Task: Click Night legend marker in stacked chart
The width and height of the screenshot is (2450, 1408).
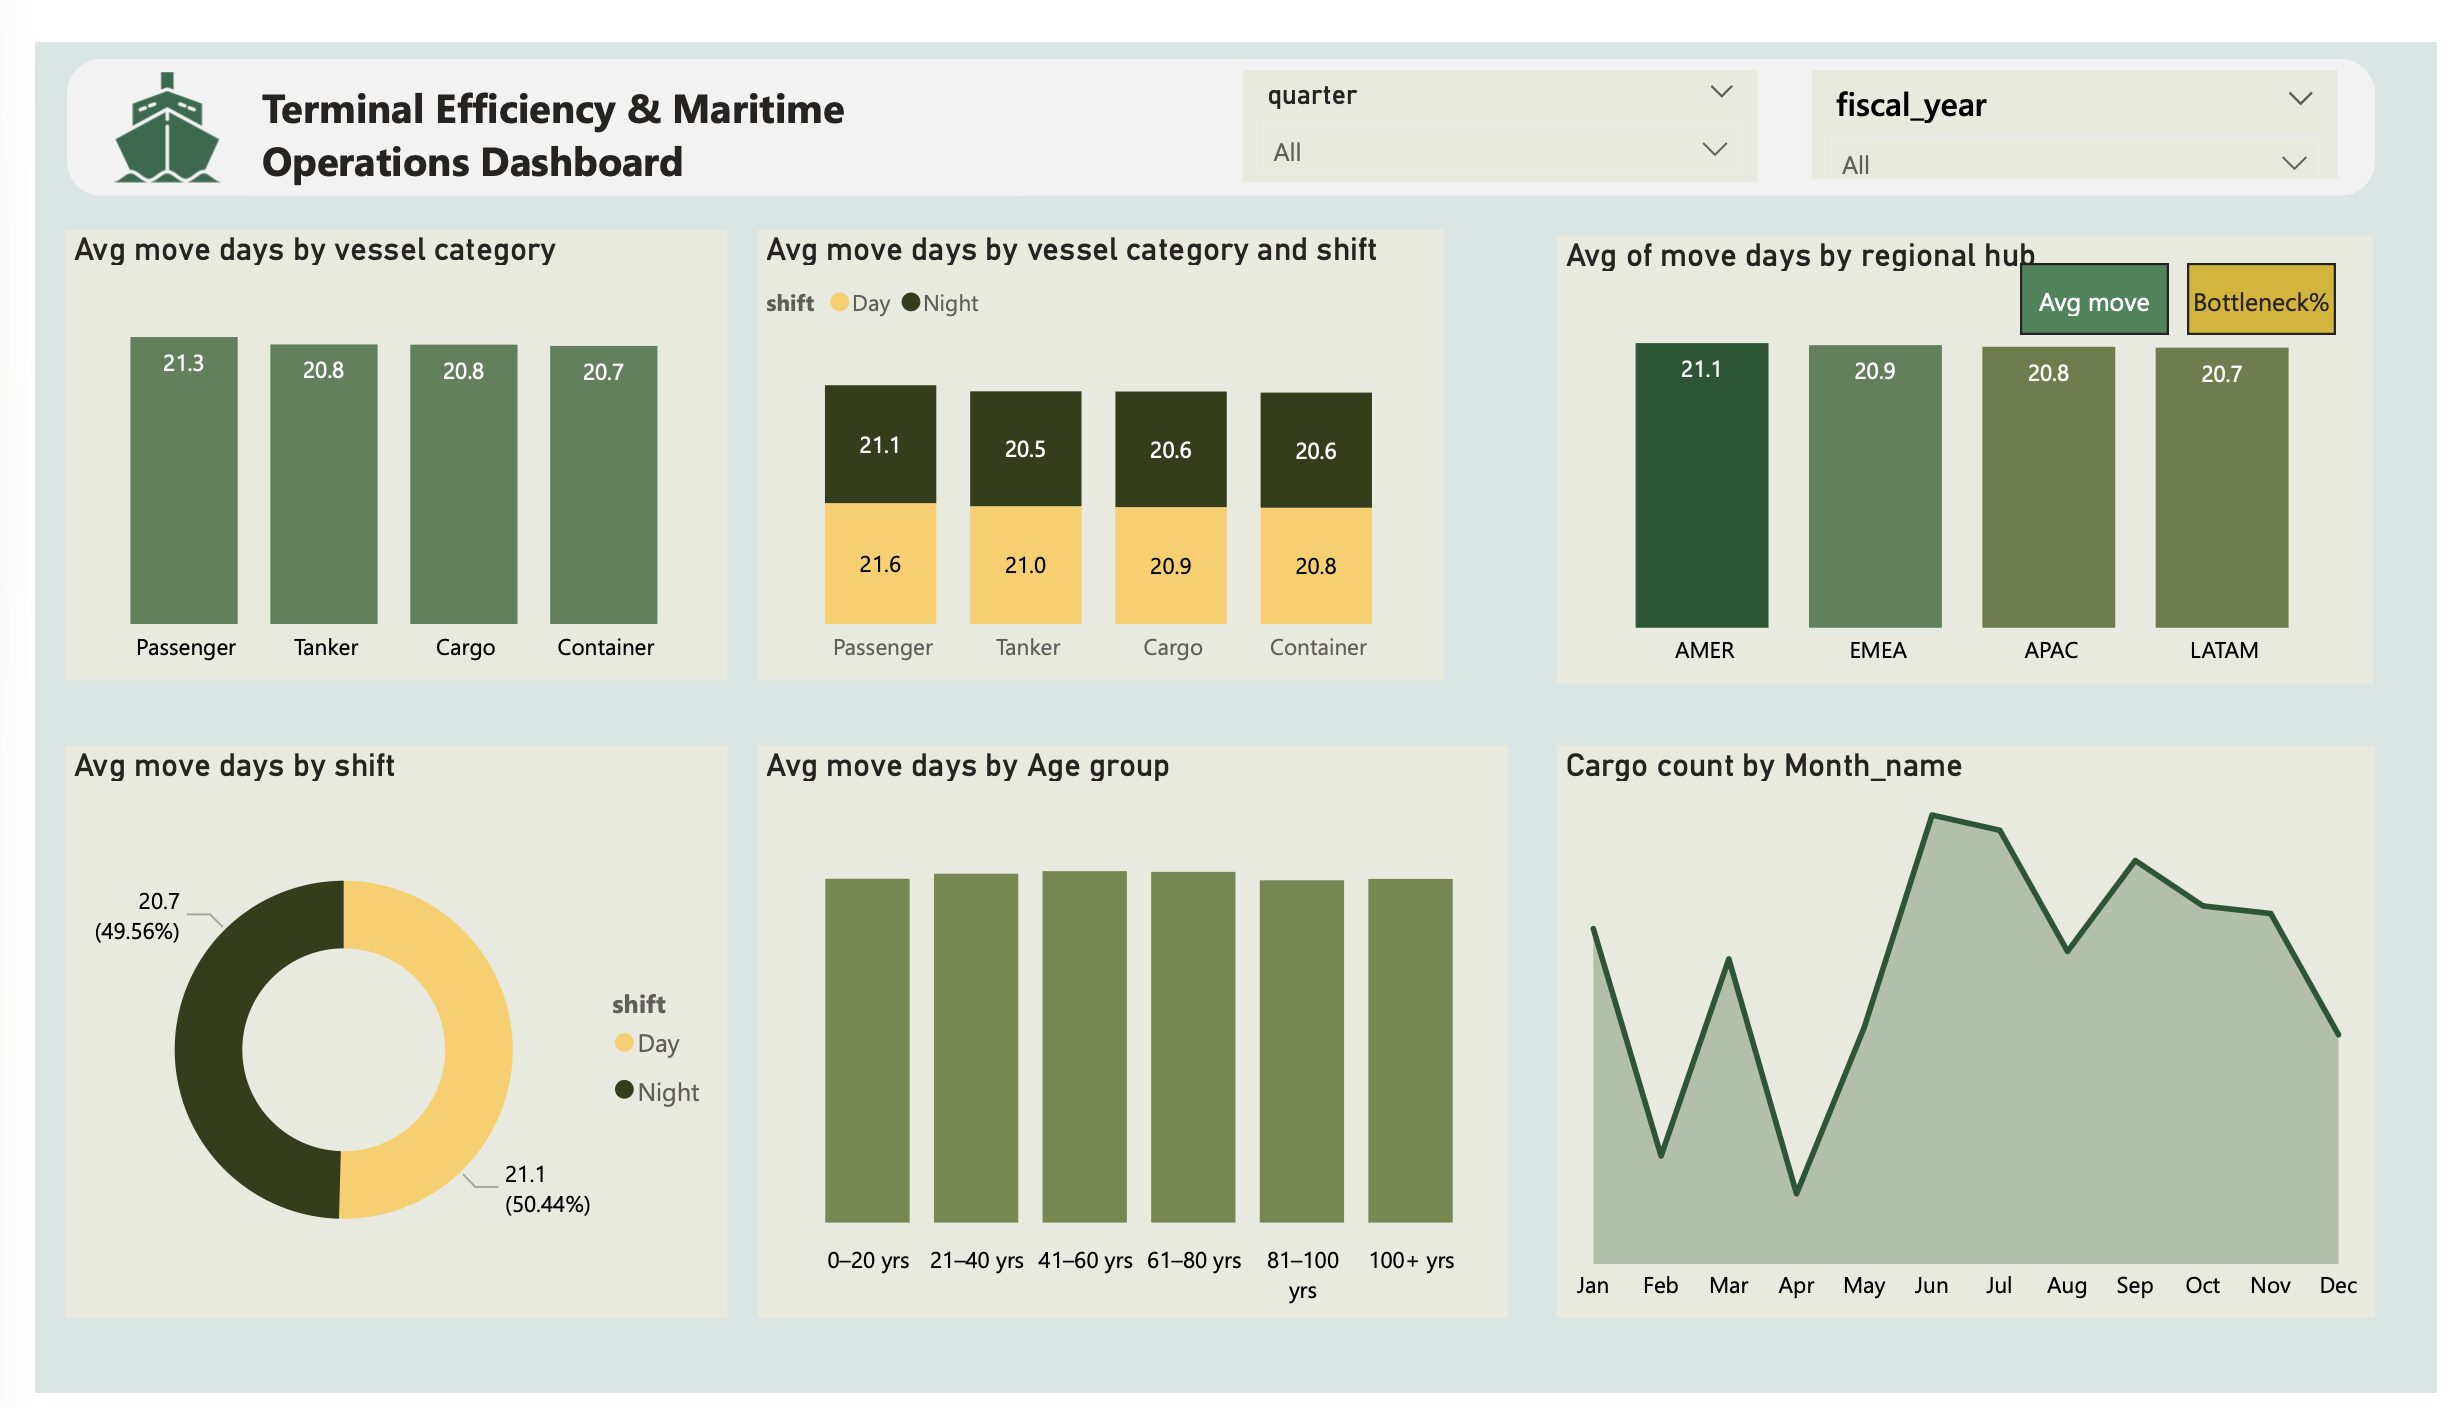Action: pos(910,302)
